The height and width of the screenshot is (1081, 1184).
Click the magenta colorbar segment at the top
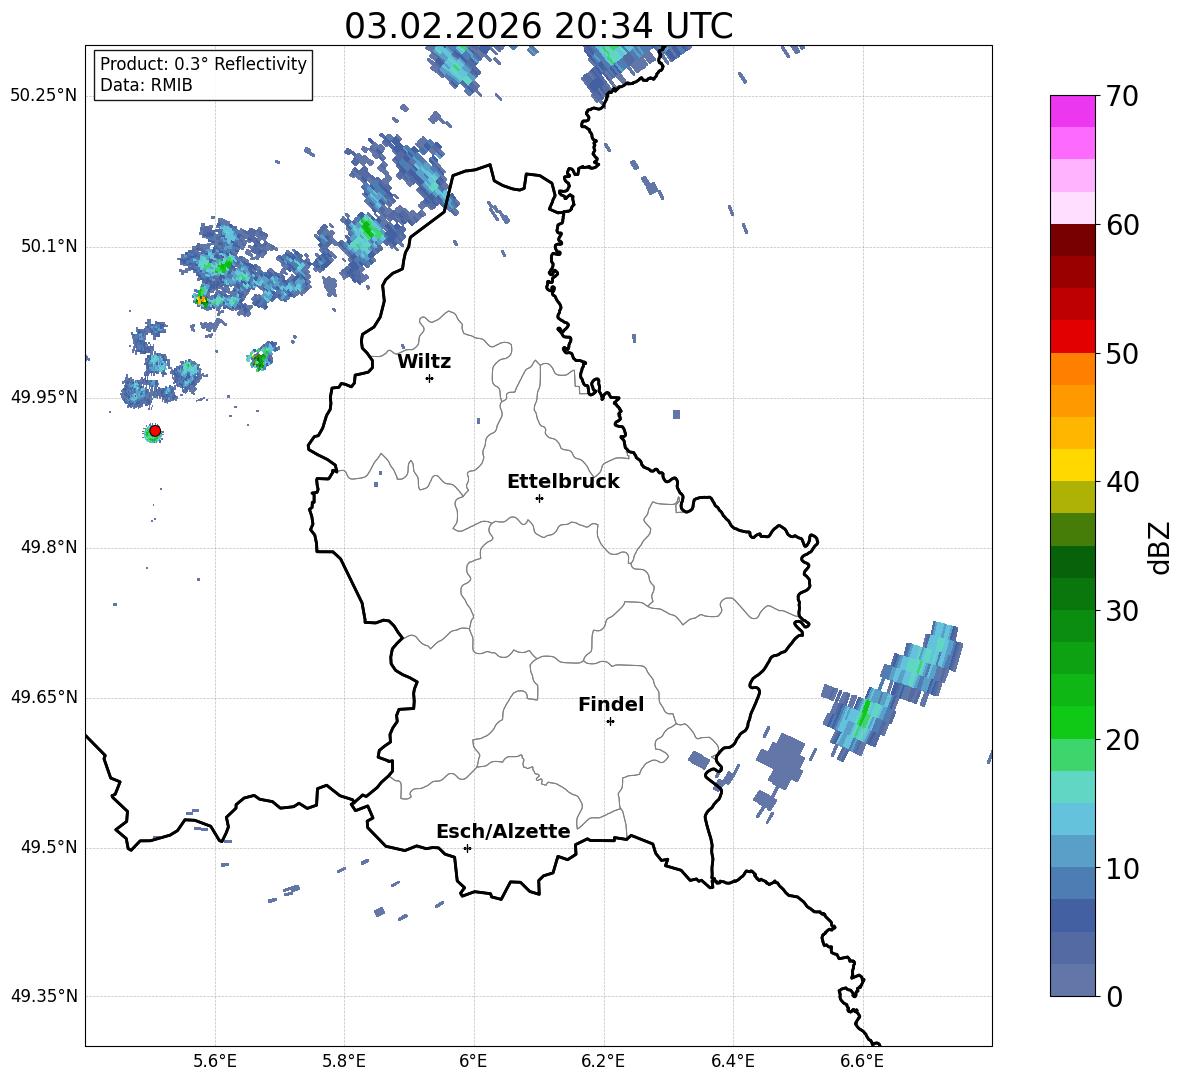click(x=1072, y=111)
